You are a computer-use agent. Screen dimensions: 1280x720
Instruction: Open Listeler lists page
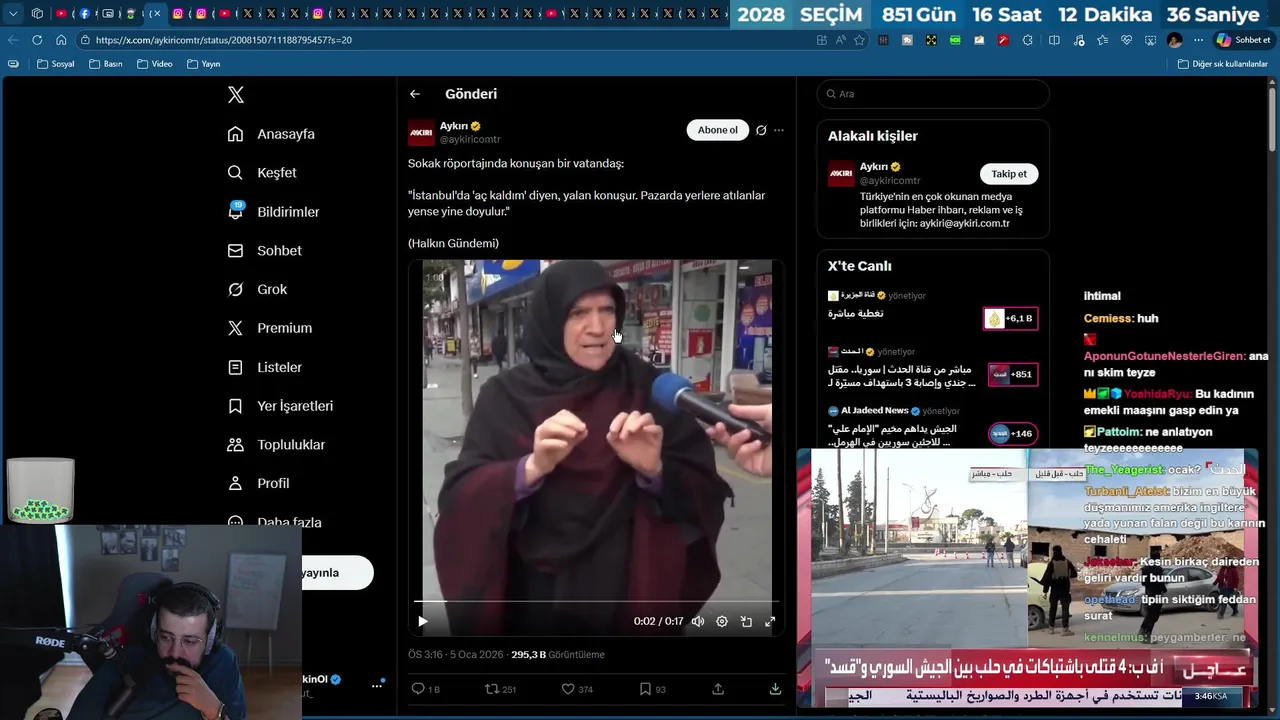point(265,367)
